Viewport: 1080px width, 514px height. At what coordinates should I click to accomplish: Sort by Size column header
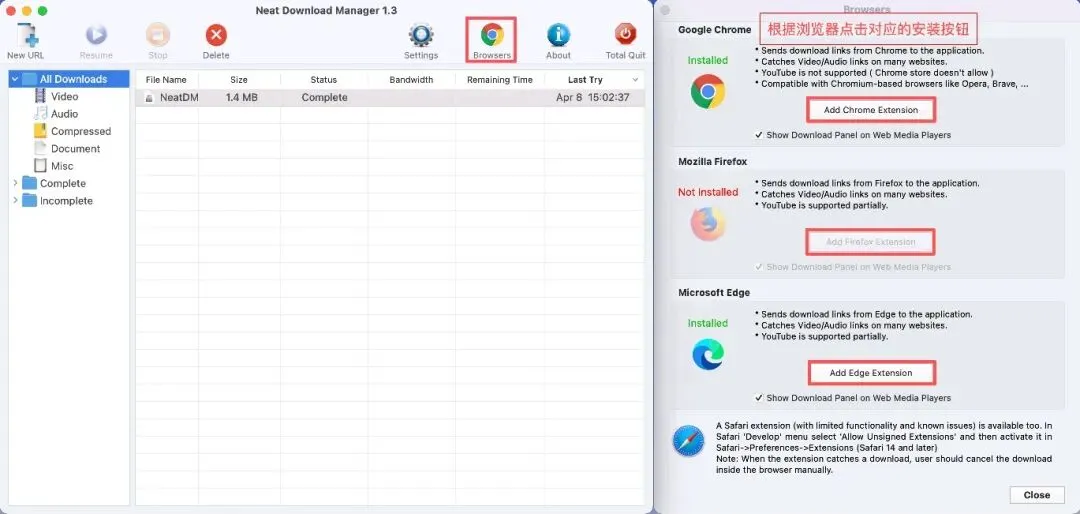pyautogui.click(x=239, y=80)
